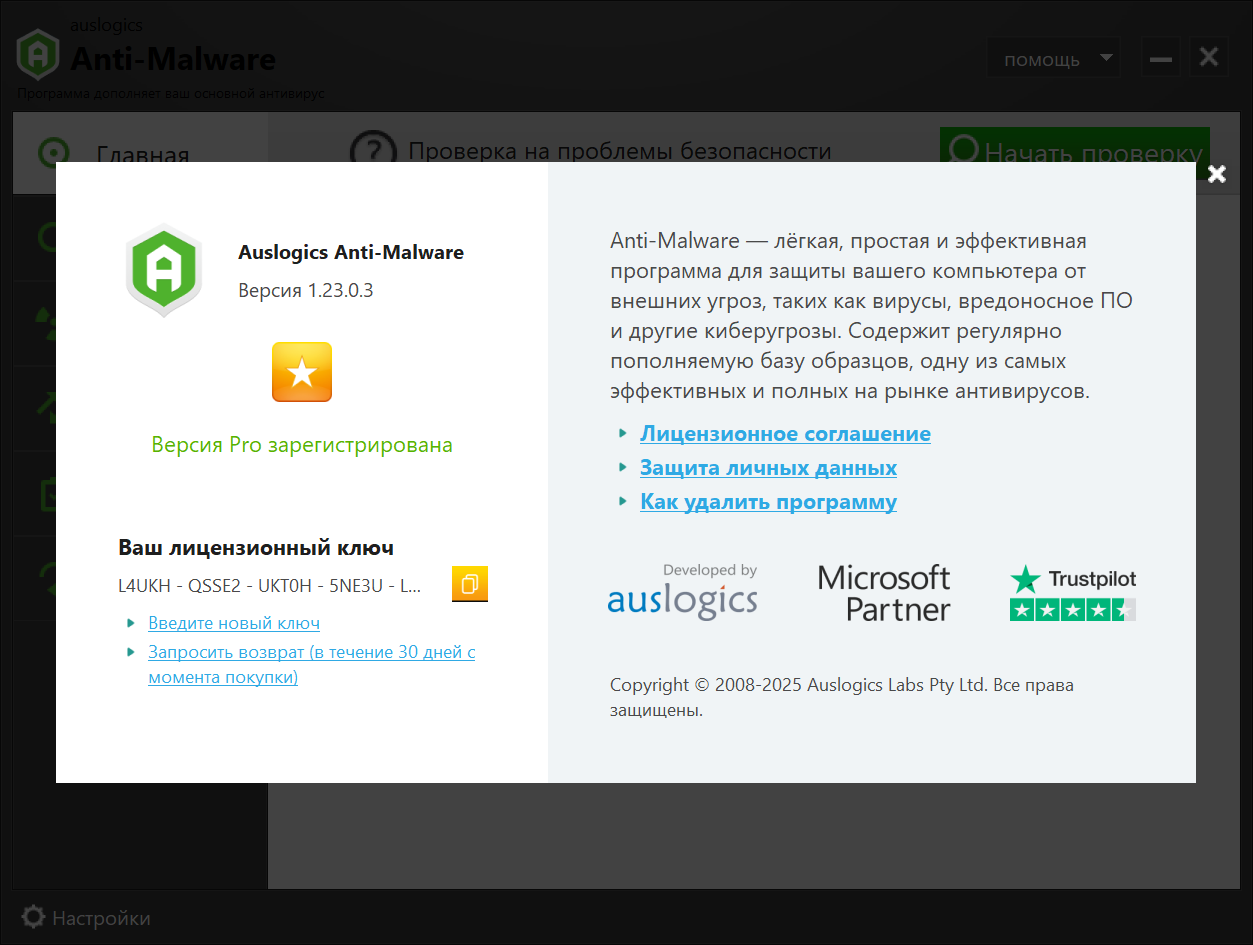Open the 'Лицензионное соглашение' link
The image size is (1253, 945).
(785, 434)
